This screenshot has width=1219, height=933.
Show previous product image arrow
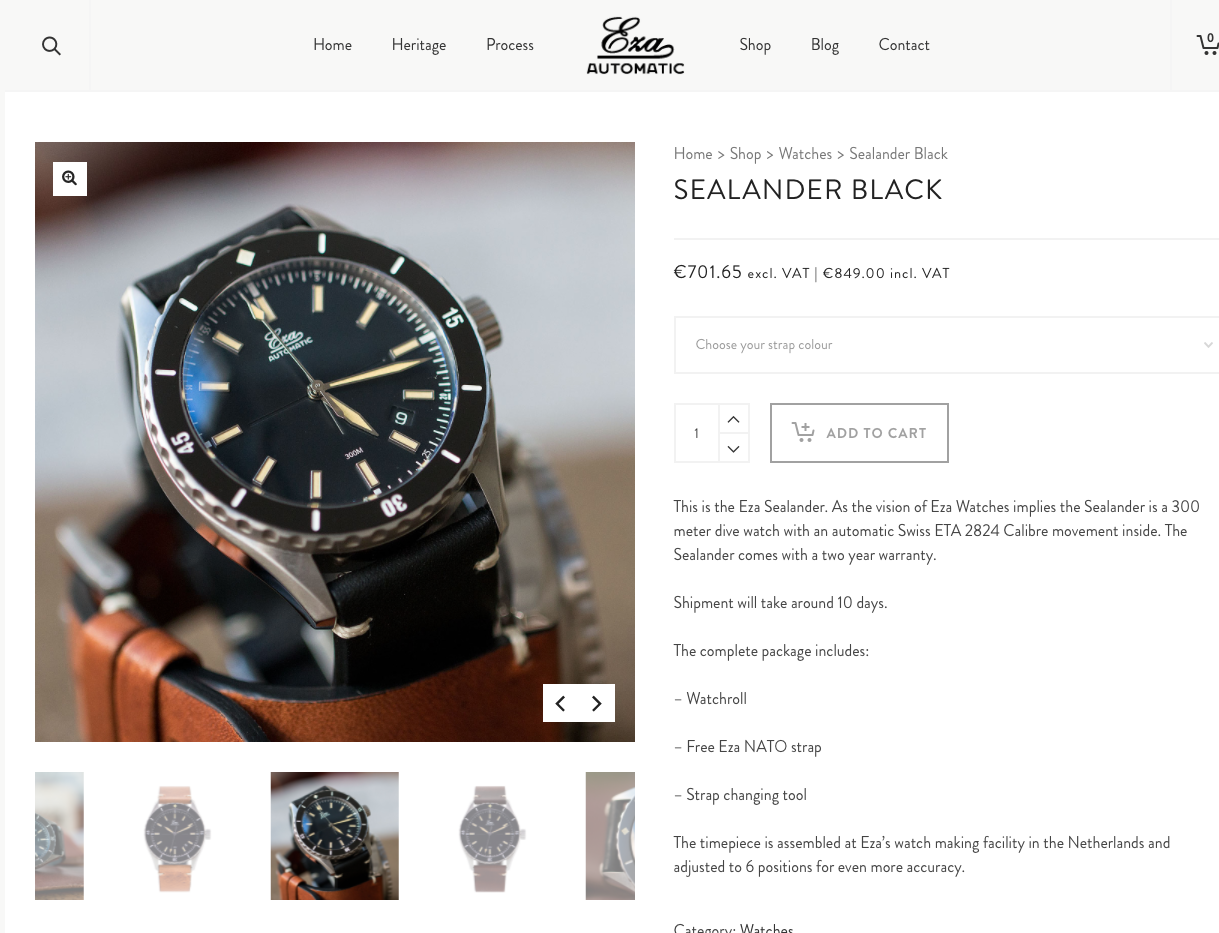pos(560,703)
